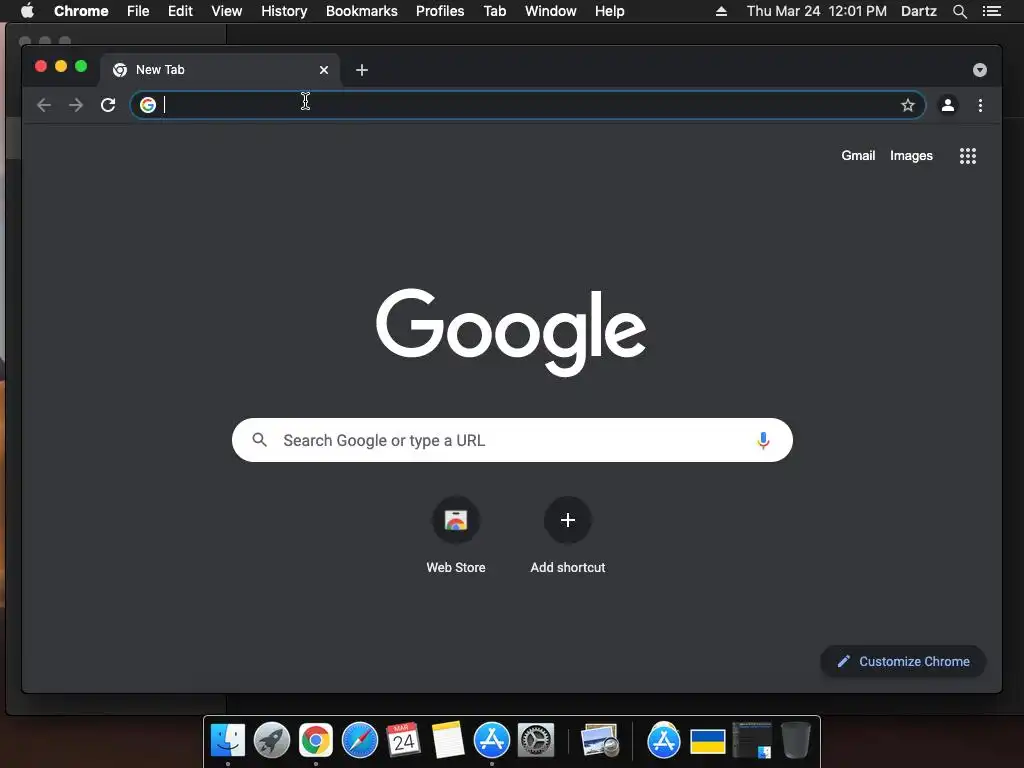Click the Ukraine flag icon in dock
The image size is (1024, 768).
708,742
